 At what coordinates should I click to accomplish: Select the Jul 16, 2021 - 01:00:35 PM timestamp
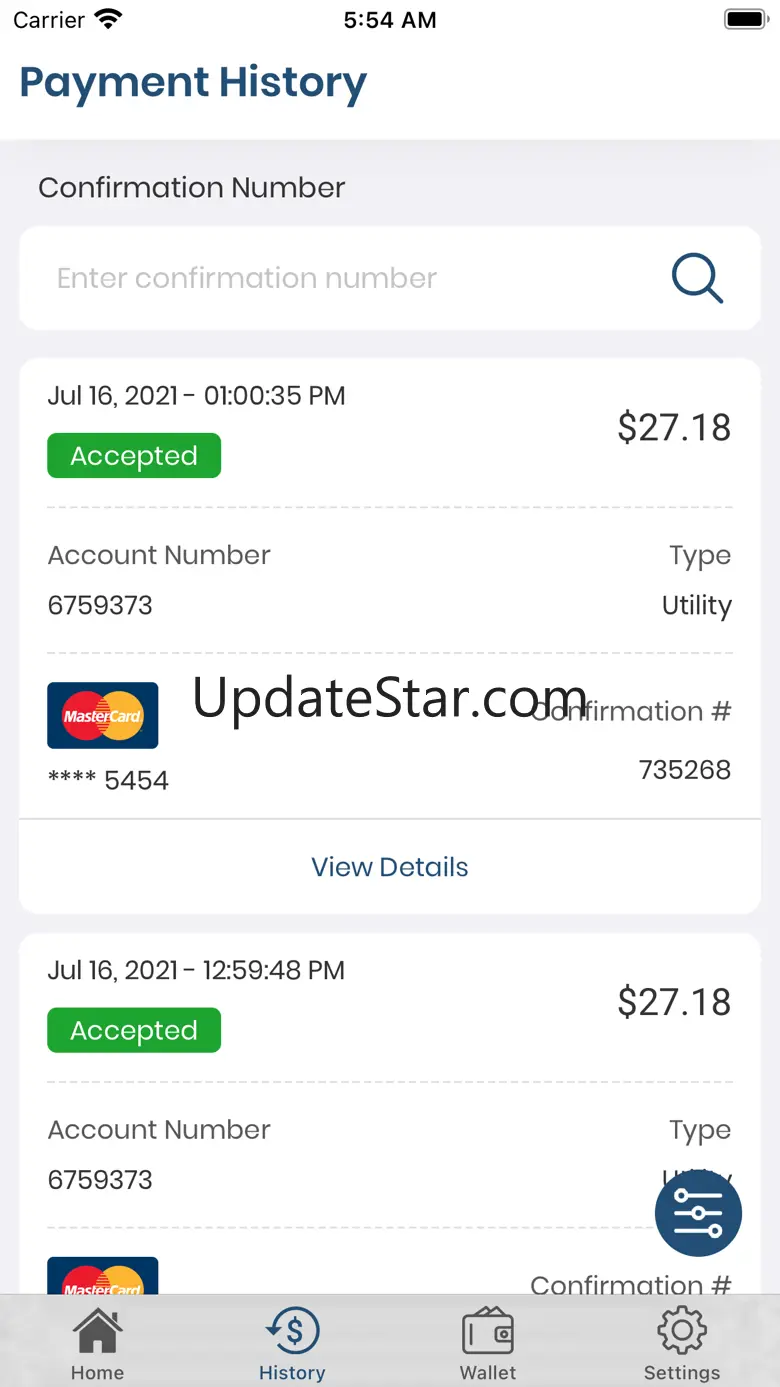[x=197, y=396]
